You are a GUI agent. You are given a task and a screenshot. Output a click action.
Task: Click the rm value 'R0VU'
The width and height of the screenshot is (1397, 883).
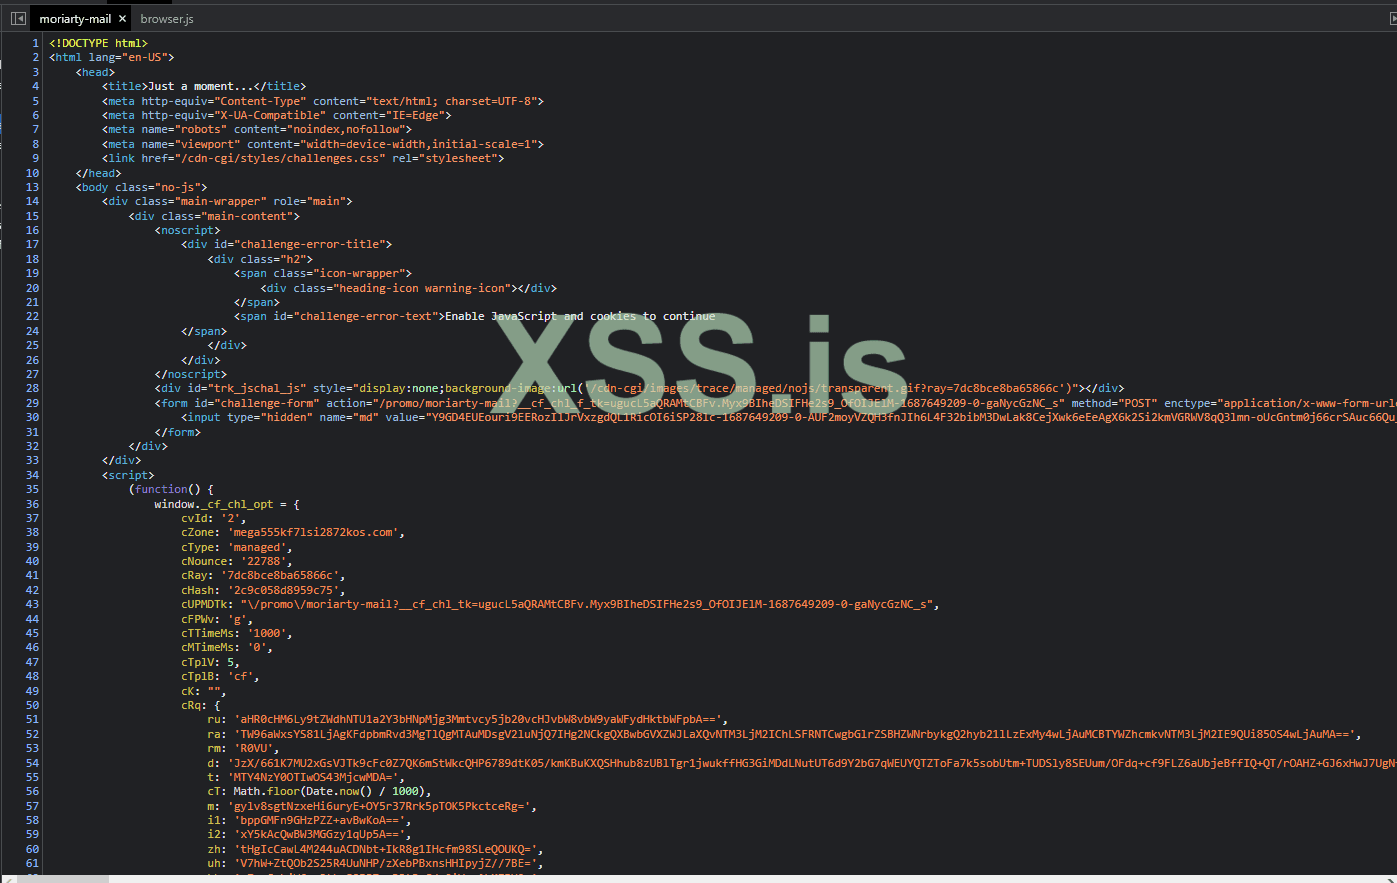(x=254, y=748)
